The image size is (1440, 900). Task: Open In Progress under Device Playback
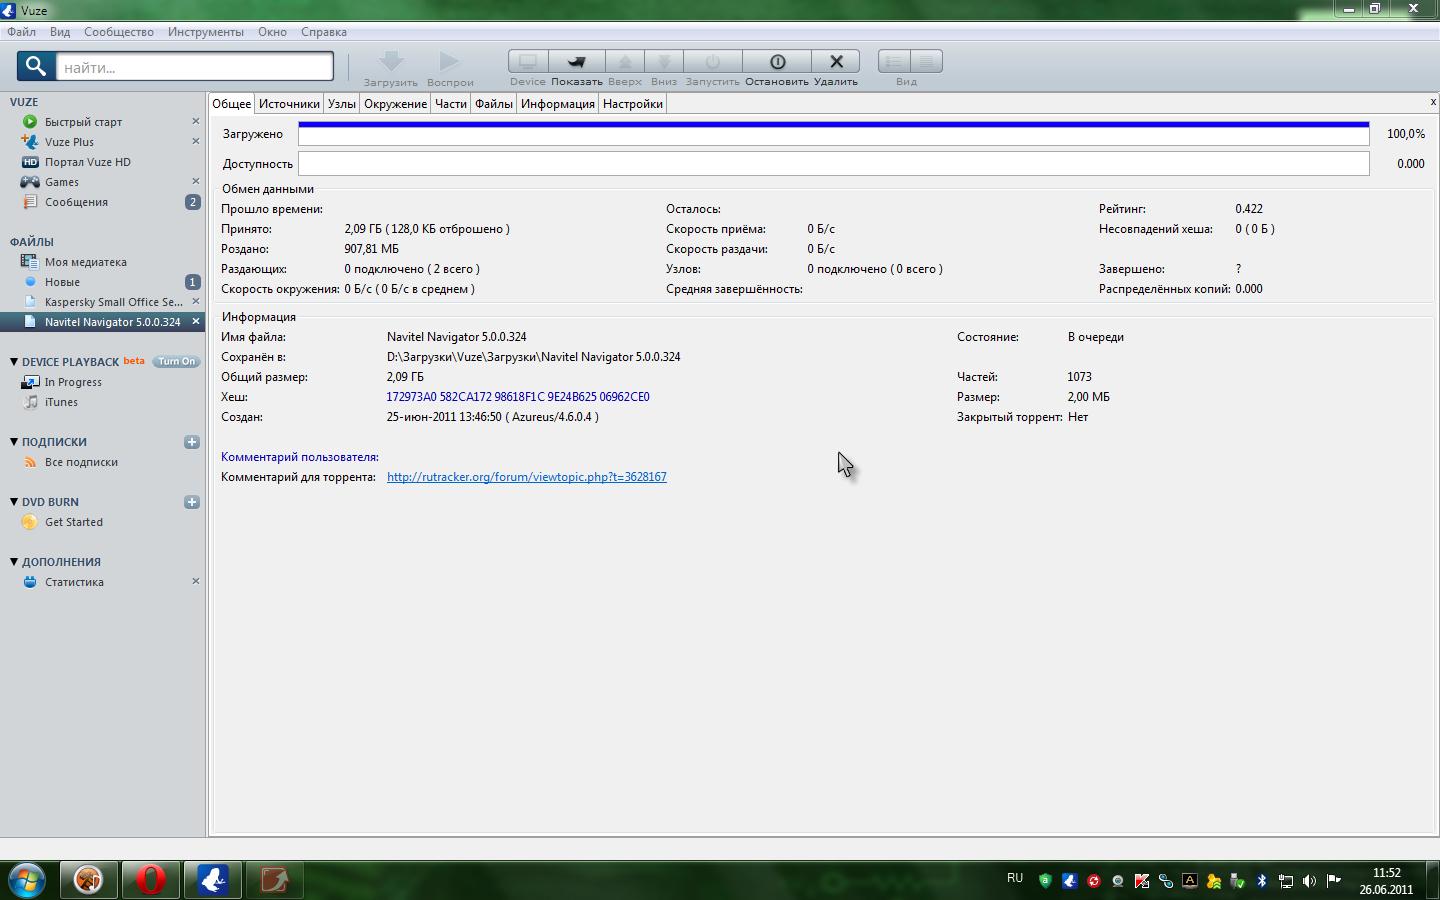click(73, 382)
